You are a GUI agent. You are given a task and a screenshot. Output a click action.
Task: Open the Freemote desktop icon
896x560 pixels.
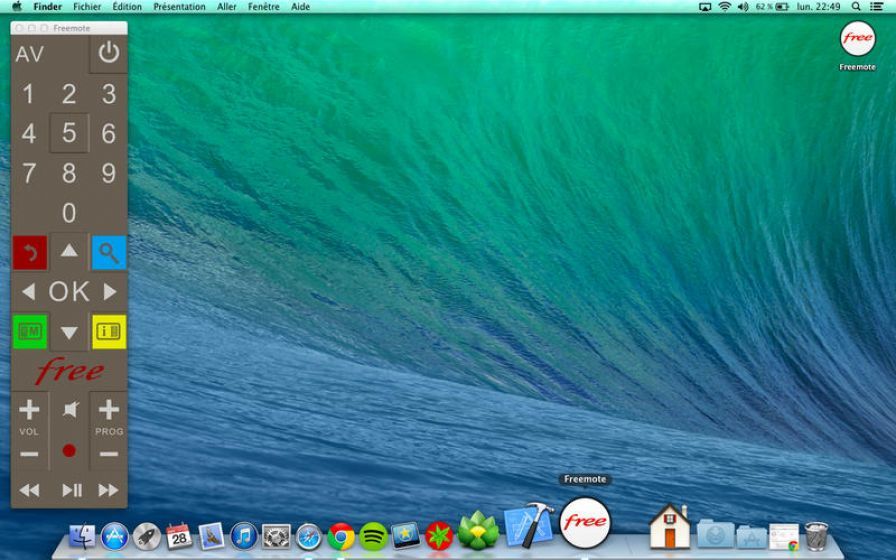[857, 39]
